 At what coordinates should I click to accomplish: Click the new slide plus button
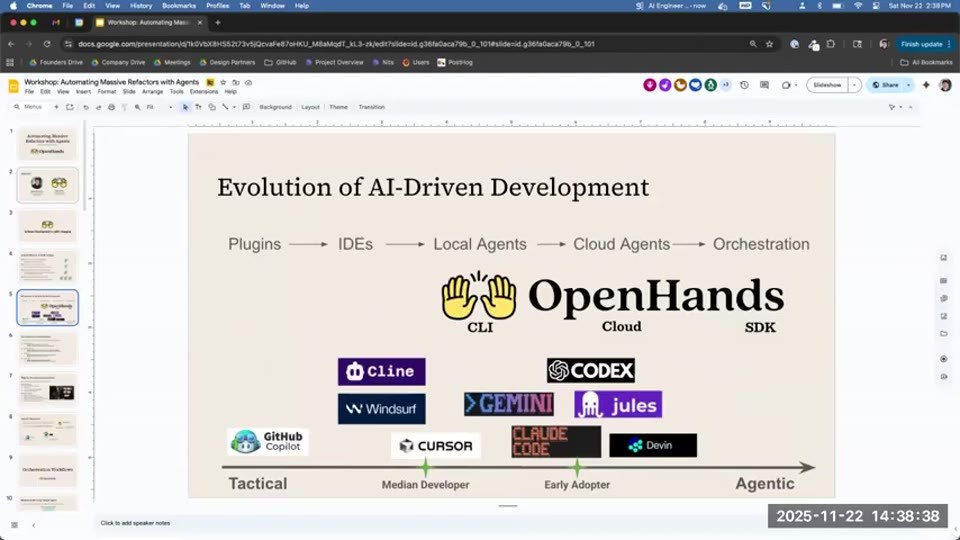tap(56, 107)
